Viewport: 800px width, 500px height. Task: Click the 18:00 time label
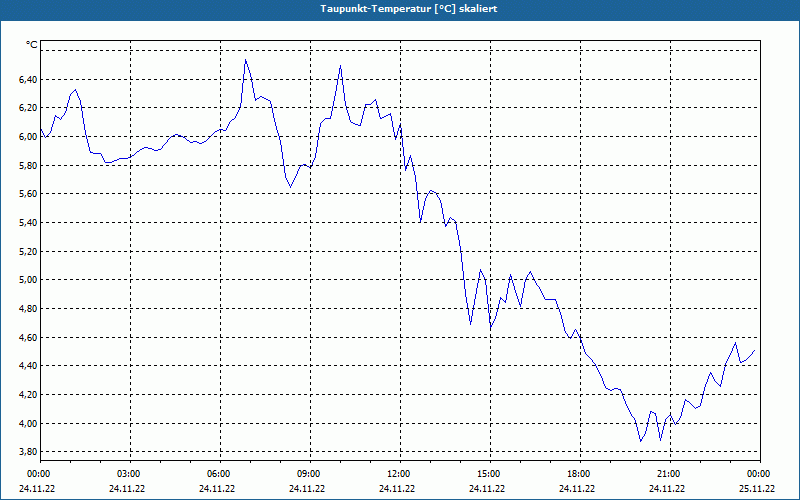[580, 474]
